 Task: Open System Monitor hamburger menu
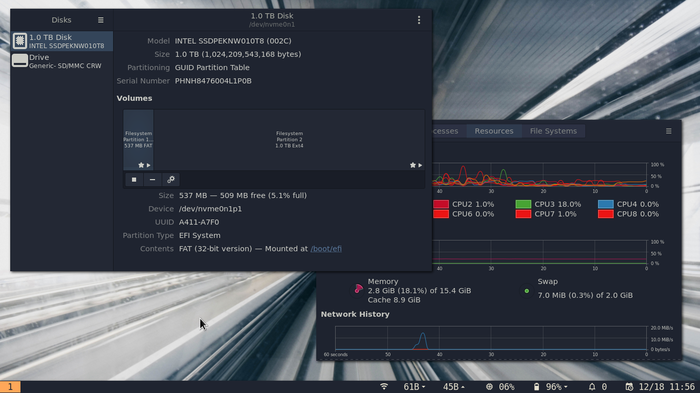tap(668, 131)
